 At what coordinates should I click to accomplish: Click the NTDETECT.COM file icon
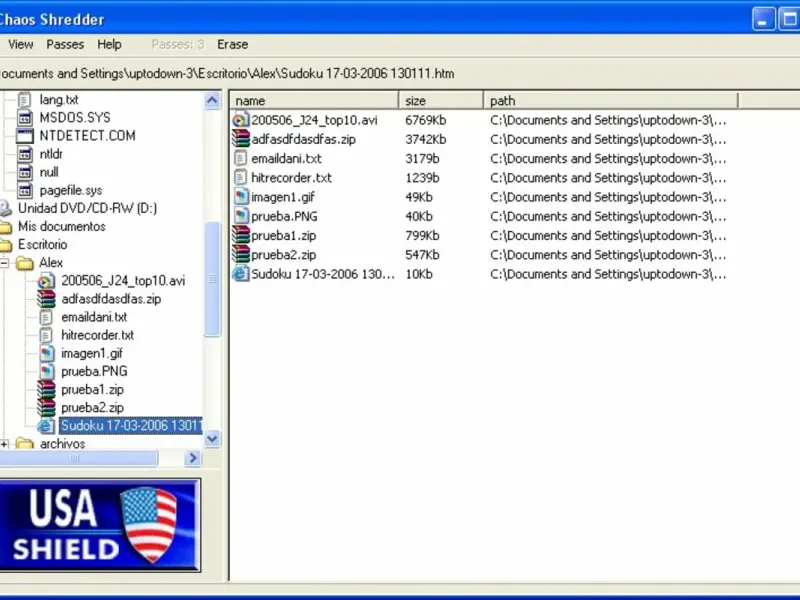(x=24, y=136)
